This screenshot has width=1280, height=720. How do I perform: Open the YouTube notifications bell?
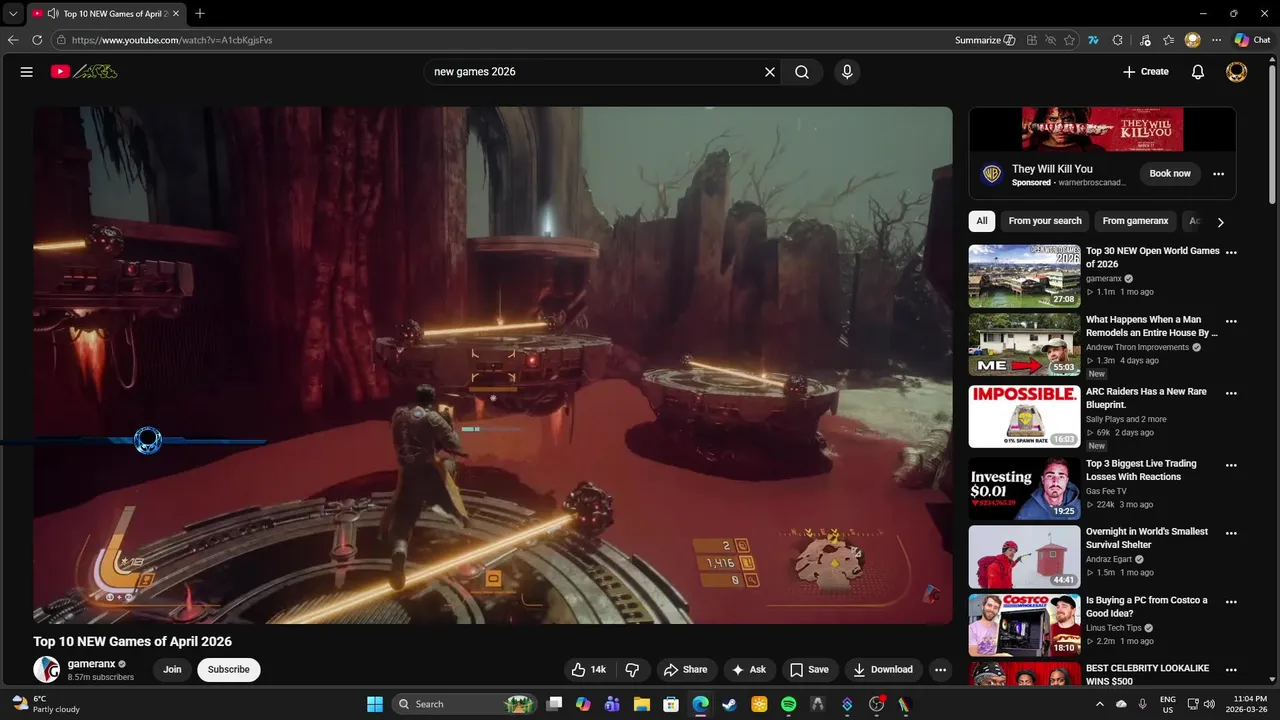click(x=1198, y=72)
